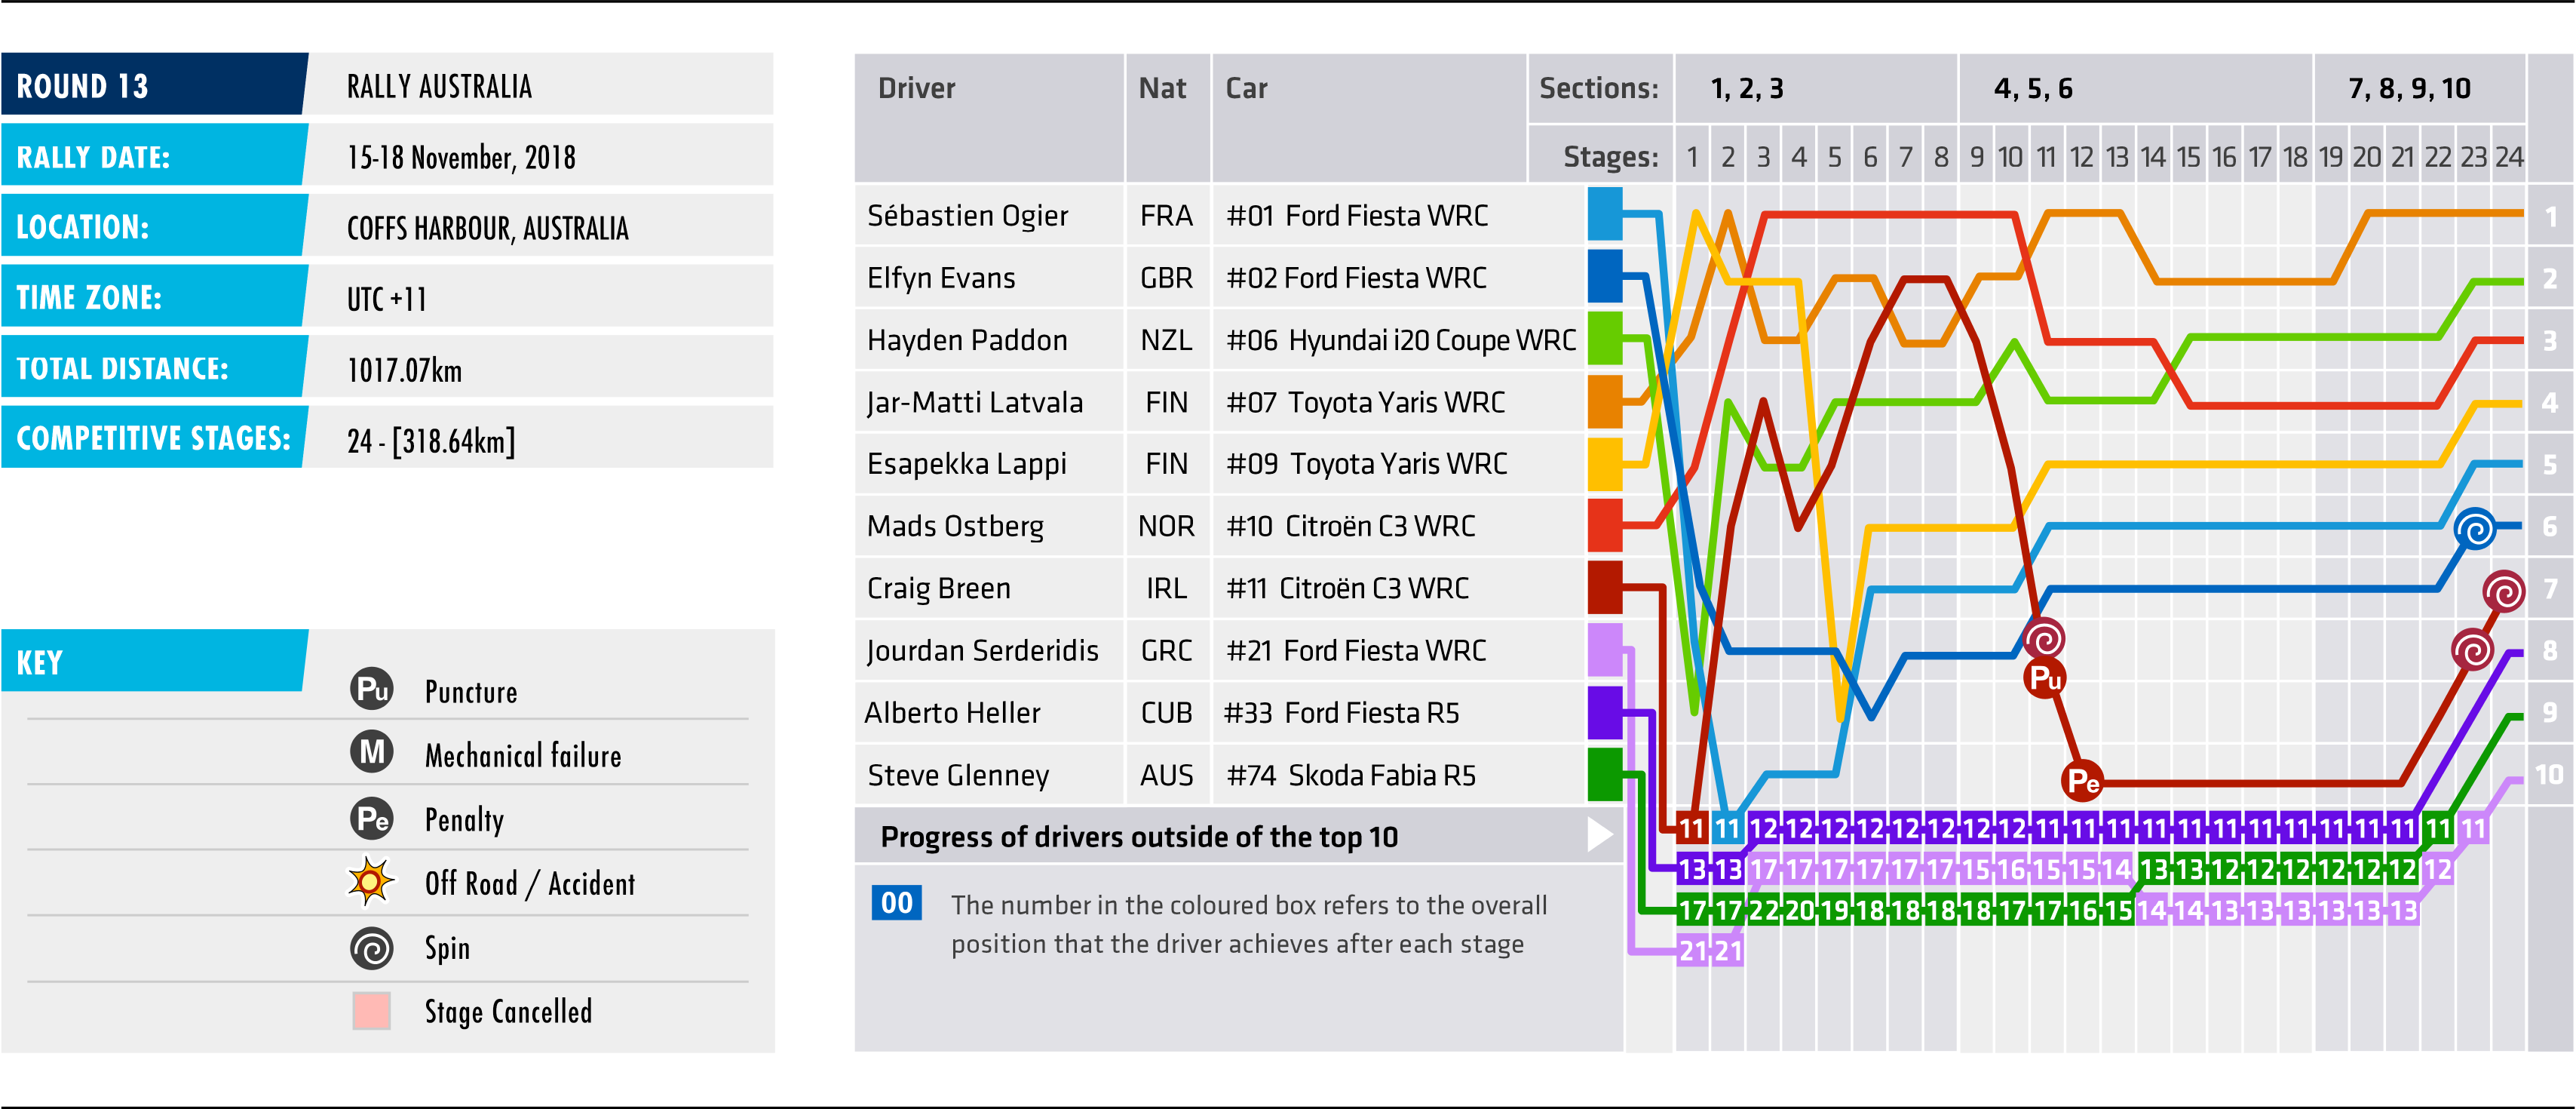Screen dimensions: 2576x1109
Task: Click the white arrow beside Progress of drivers
Action: click(1600, 834)
